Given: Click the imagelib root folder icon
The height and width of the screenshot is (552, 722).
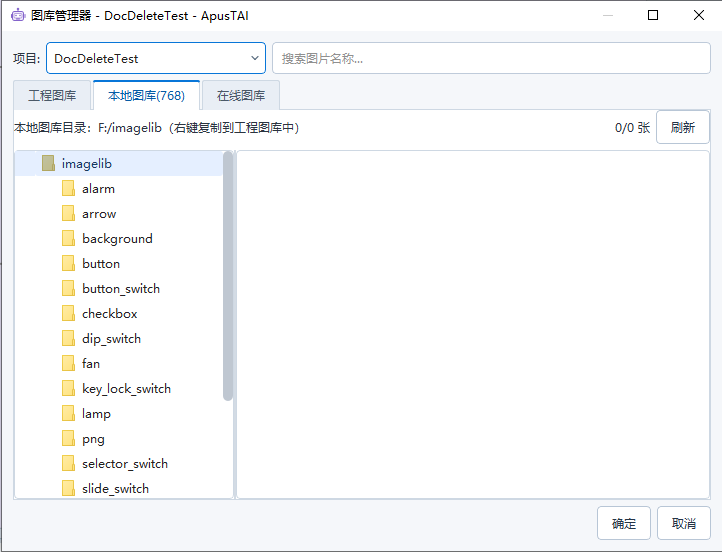Looking at the screenshot, I should [48, 163].
